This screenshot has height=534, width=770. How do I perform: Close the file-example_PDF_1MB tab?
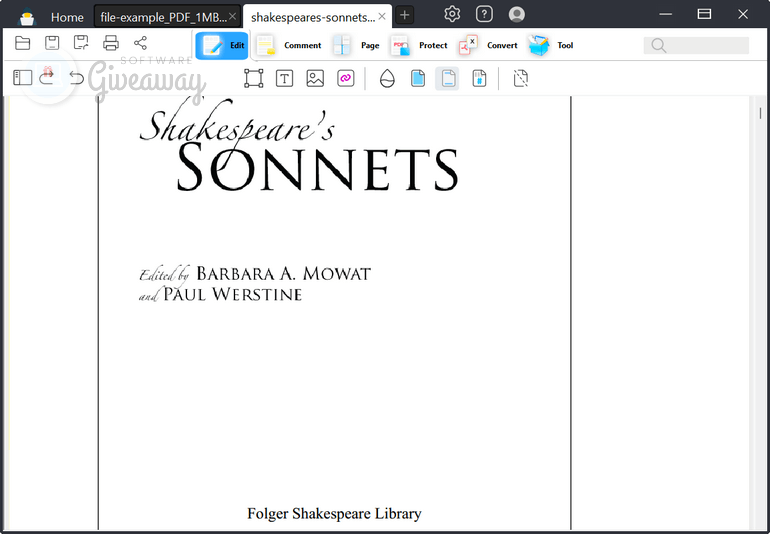click(x=233, y=17)
